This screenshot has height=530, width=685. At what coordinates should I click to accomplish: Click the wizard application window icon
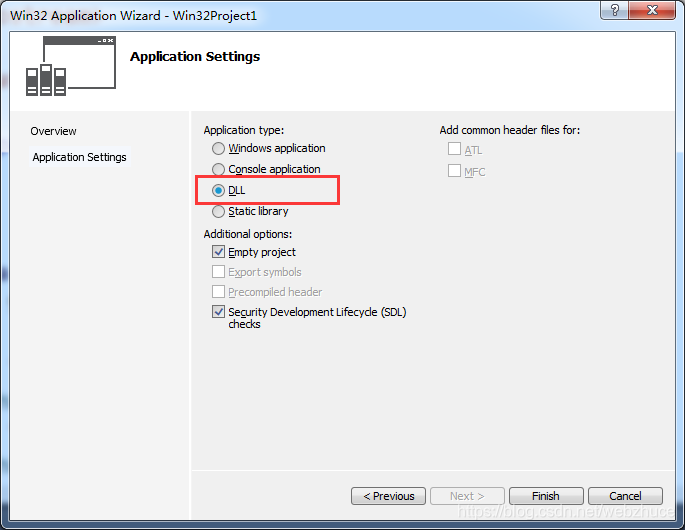[x=71, y=66]
